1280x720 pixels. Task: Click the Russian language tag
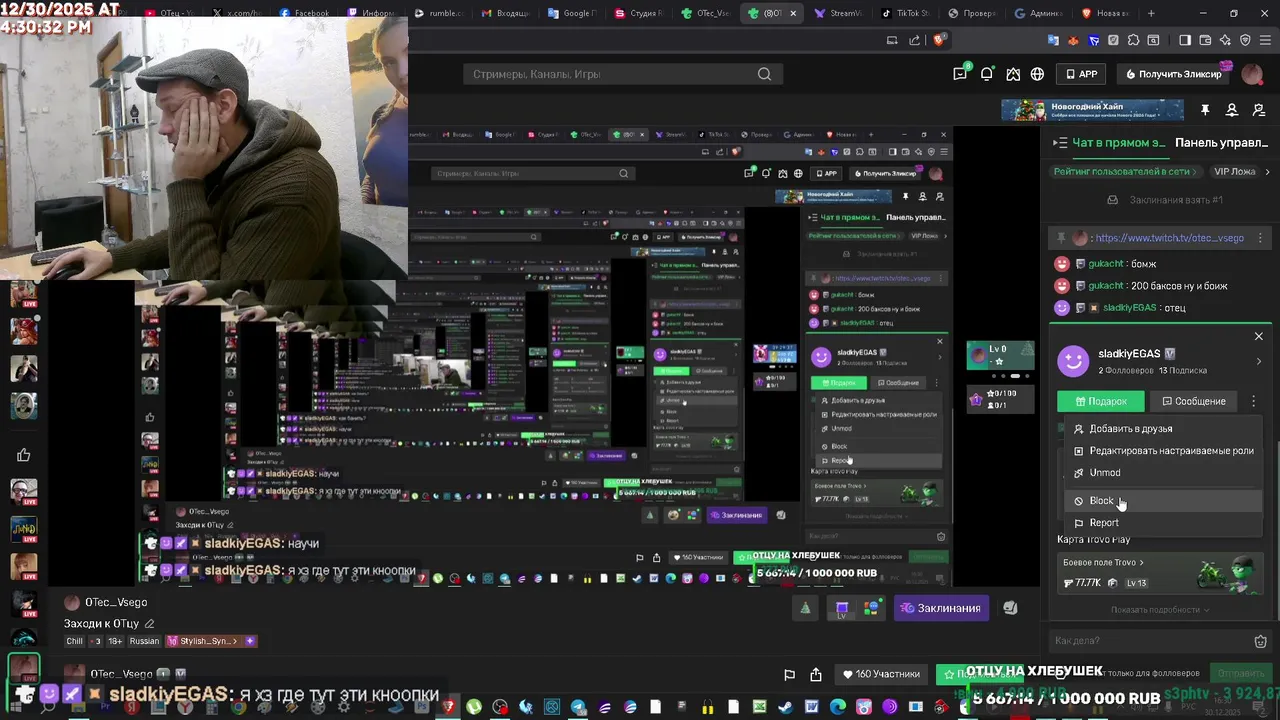pos(145,641)
